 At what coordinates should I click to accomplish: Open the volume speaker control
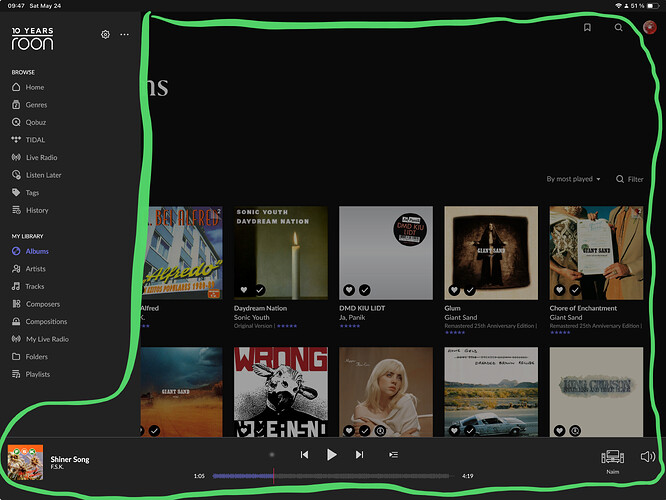point(648,457)
